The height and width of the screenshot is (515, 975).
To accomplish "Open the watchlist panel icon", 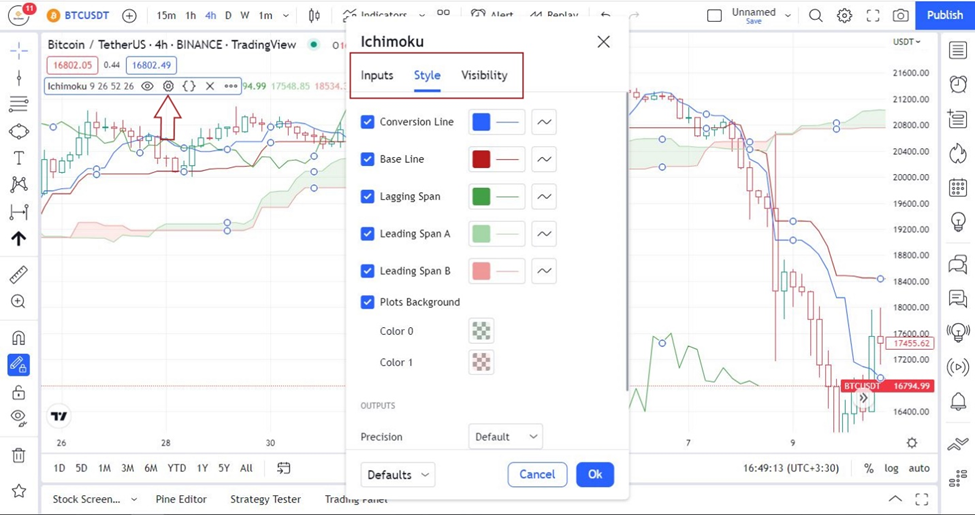I will click(958, 50).
